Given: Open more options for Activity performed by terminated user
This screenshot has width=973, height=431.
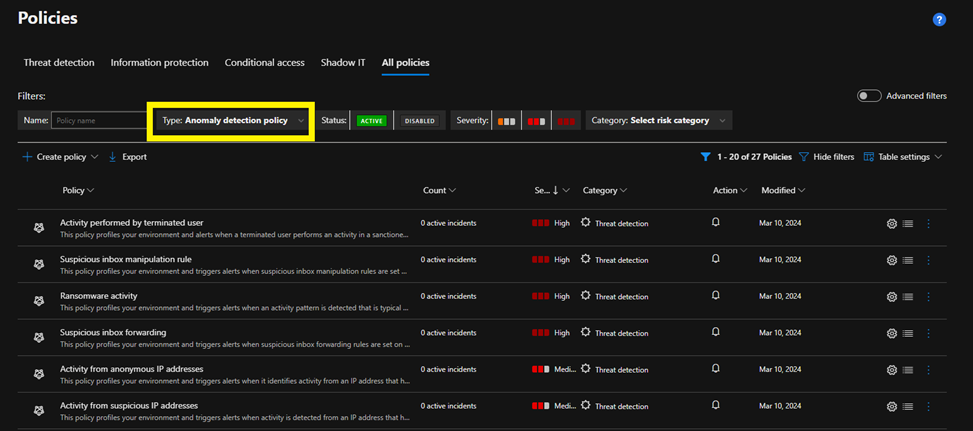Looking at the screenshot, I should [928, 224].
